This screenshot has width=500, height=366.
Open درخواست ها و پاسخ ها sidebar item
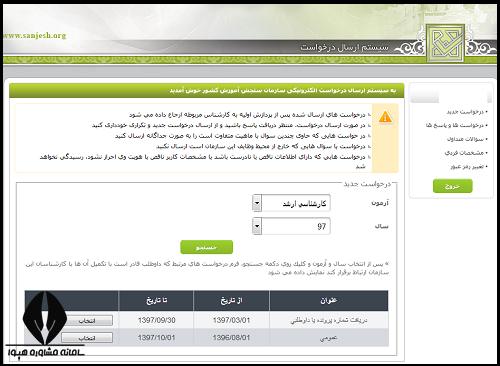[456, 125]
